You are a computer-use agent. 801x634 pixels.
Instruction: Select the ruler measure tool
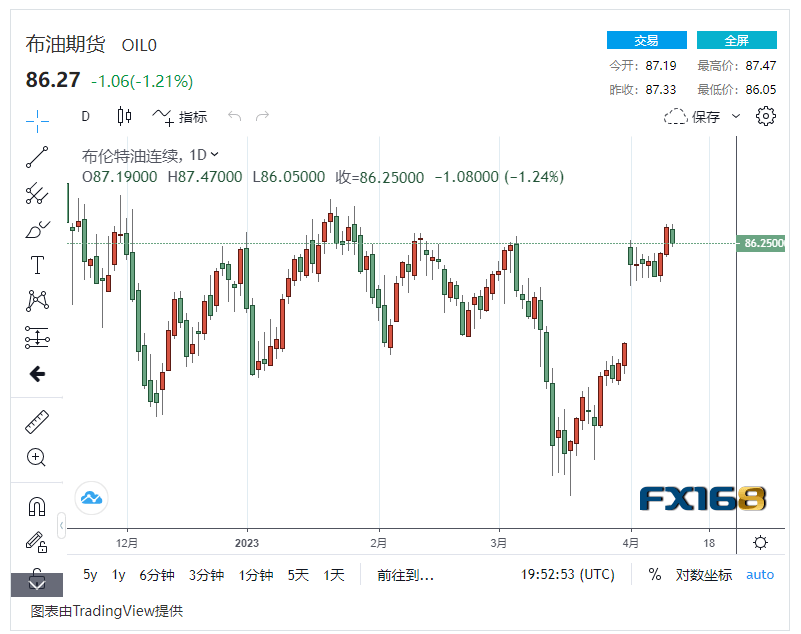37,421
